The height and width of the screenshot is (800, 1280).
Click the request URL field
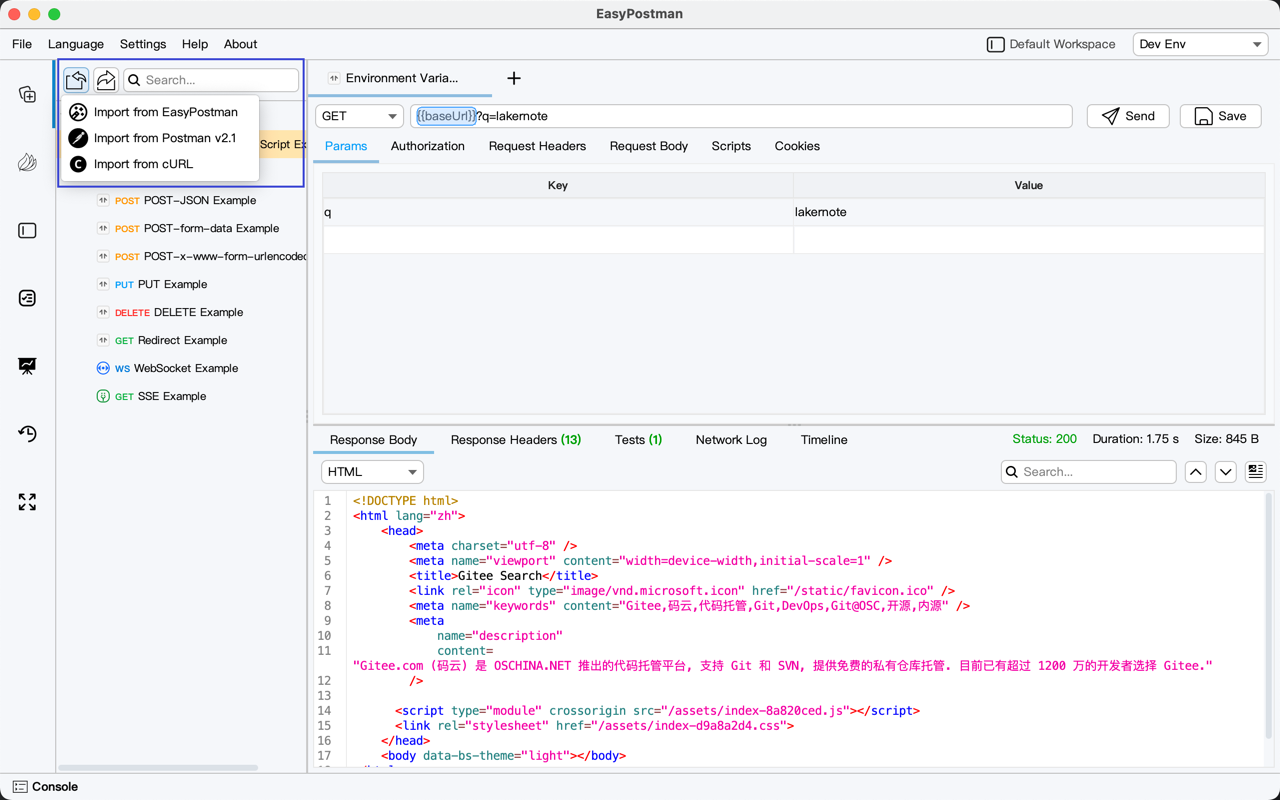click(741, 116)
